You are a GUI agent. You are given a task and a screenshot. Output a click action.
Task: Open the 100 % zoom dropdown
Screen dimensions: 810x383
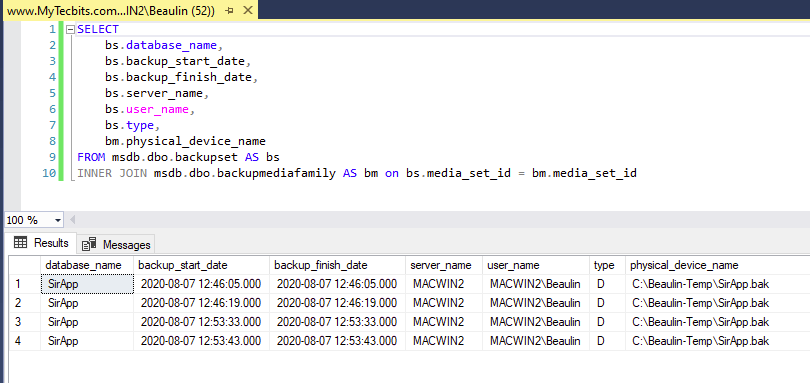pyautogui.click(x=58, y=220)
